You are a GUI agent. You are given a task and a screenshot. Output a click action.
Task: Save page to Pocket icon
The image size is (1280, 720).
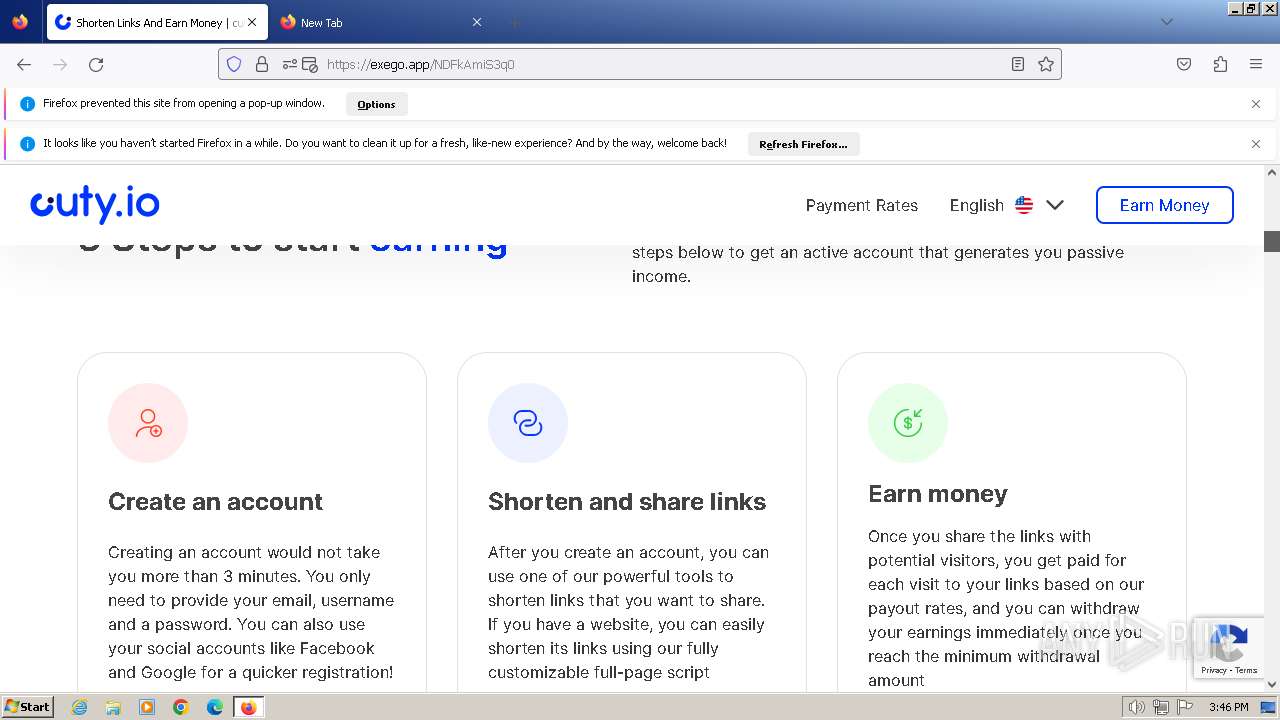(1184, 64)
